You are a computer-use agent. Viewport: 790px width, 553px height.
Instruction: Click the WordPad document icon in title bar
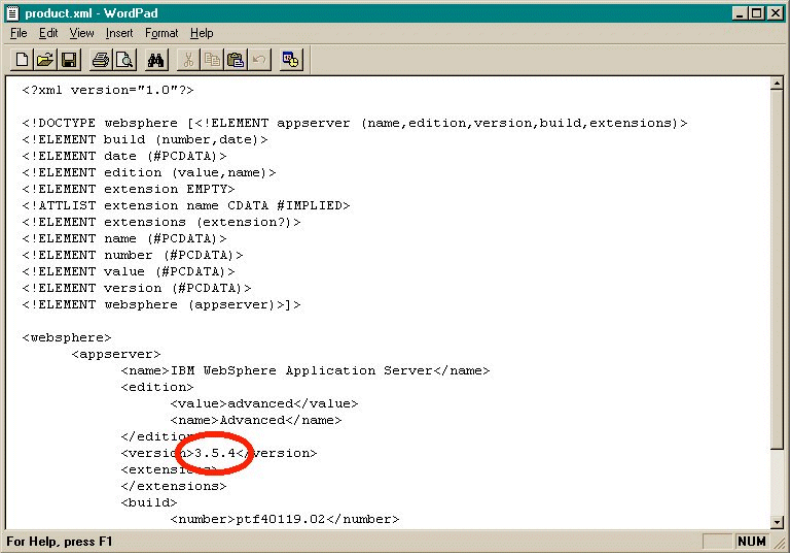(13, 13)
